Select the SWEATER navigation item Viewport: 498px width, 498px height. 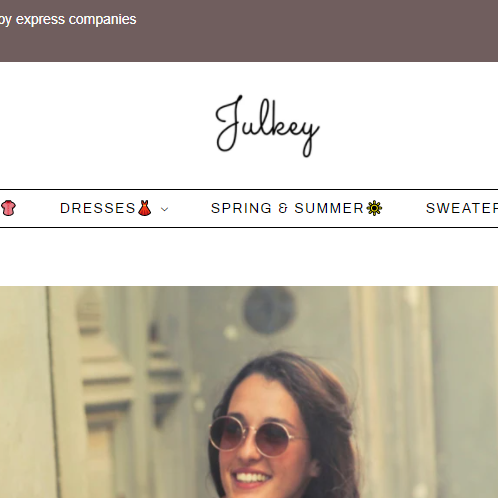pyautogui.click(x=462, y=208)
